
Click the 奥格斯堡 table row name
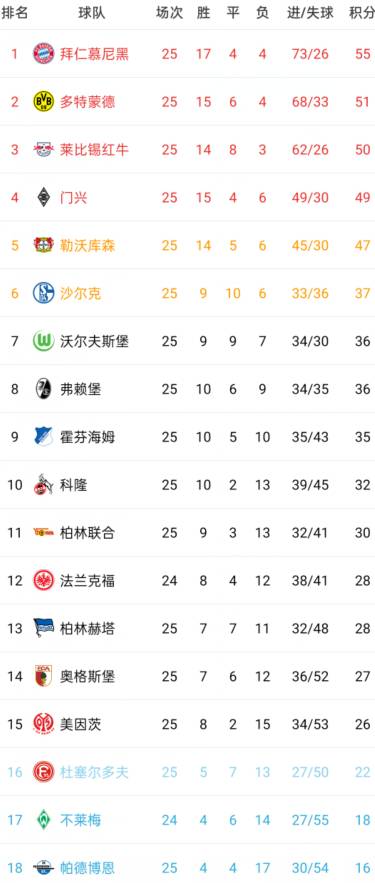click(87, 676)
